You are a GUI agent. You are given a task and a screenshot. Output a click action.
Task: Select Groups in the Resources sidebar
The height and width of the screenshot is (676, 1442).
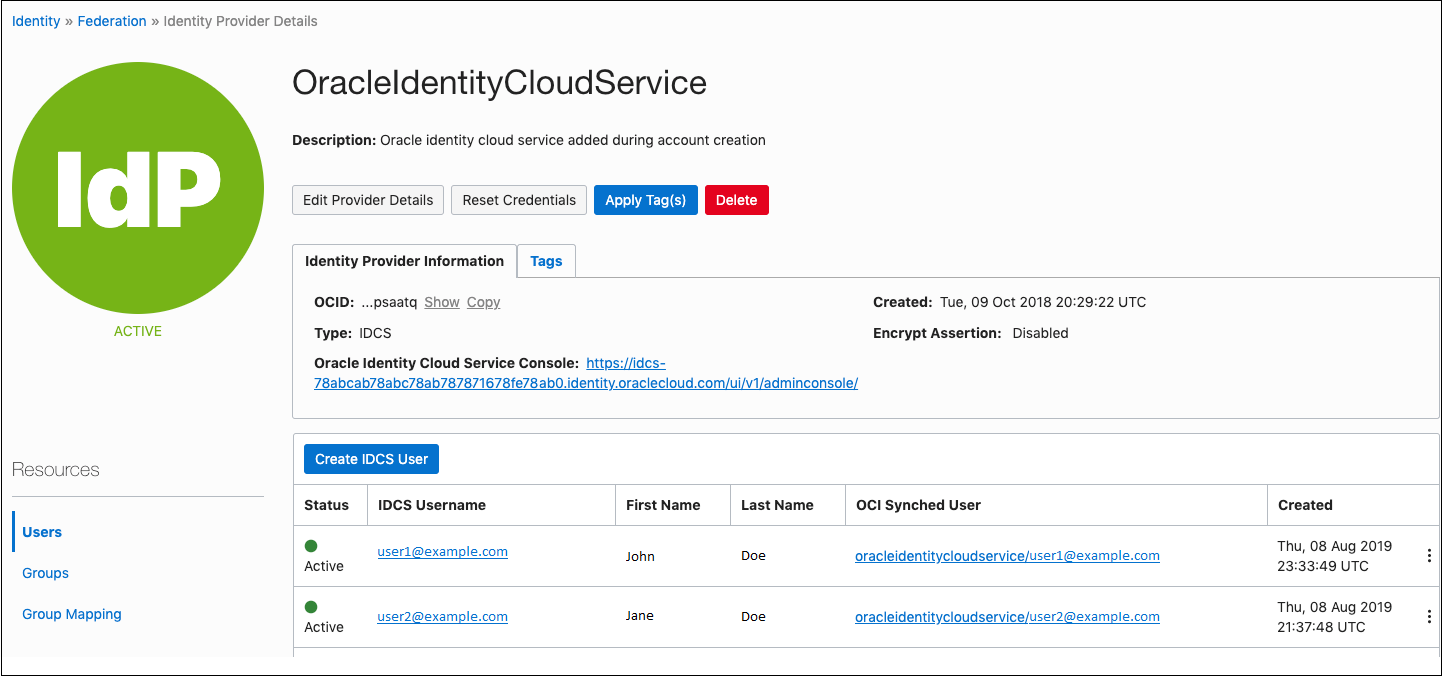[45, 572]
